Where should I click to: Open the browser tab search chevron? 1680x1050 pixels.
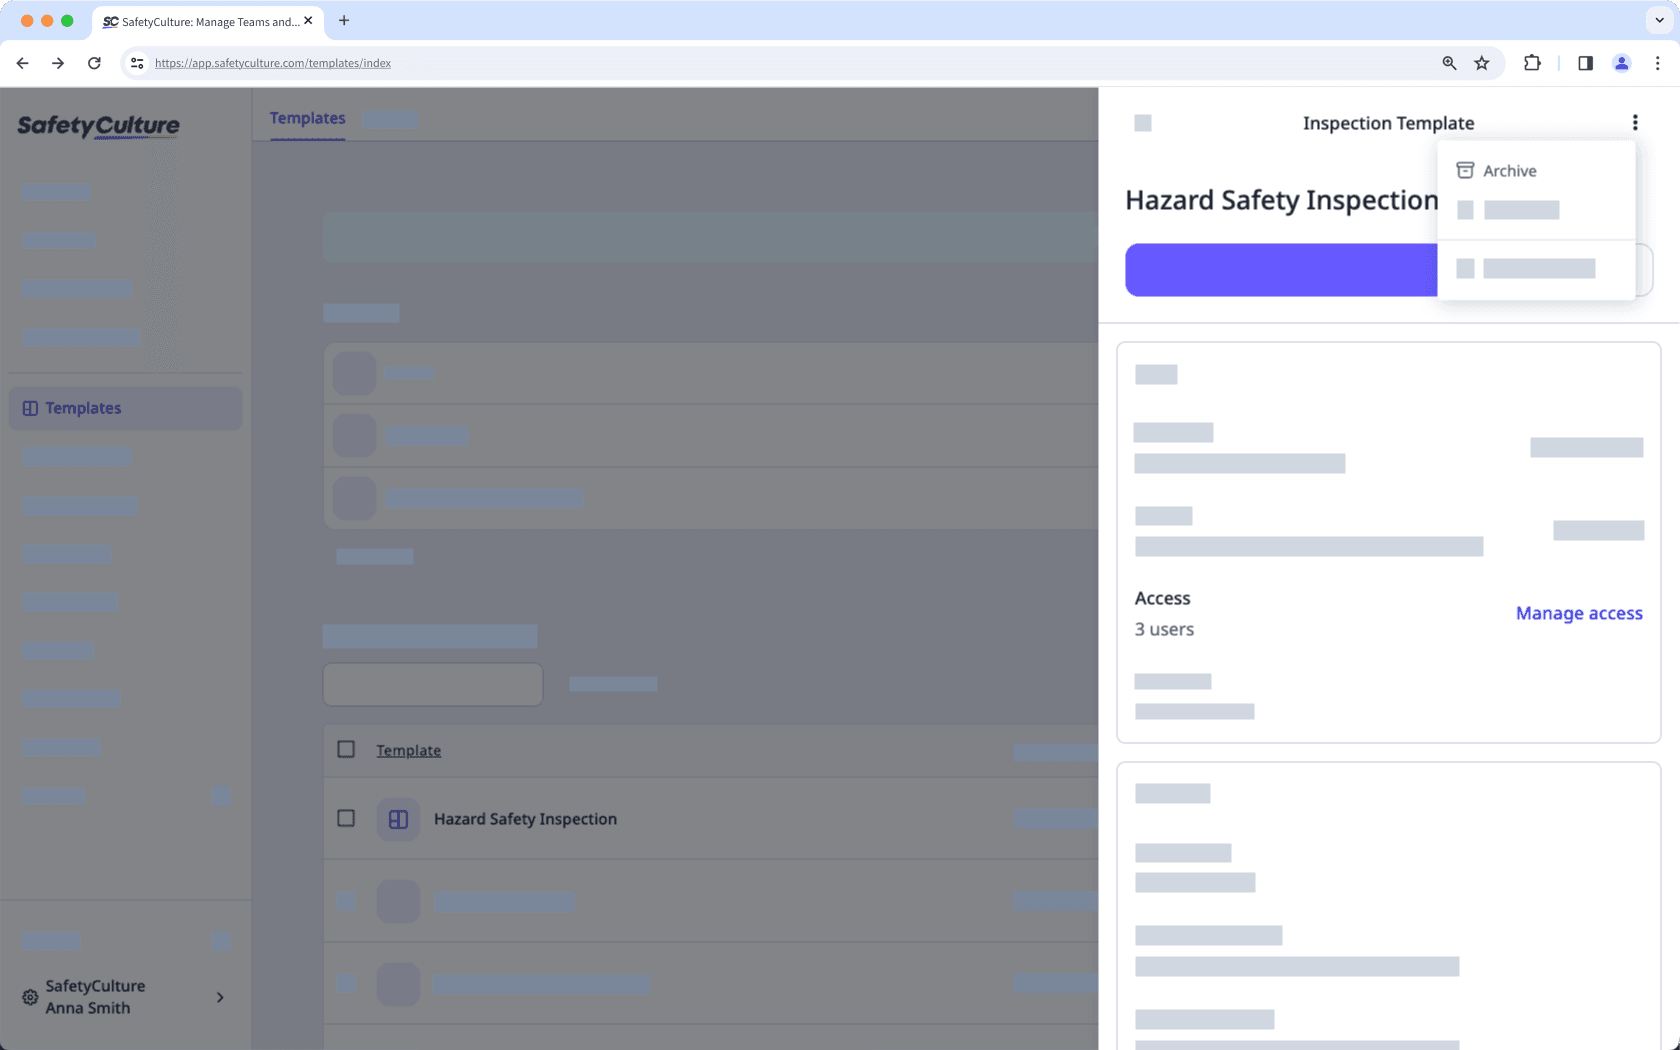(x=1657, y=21)
